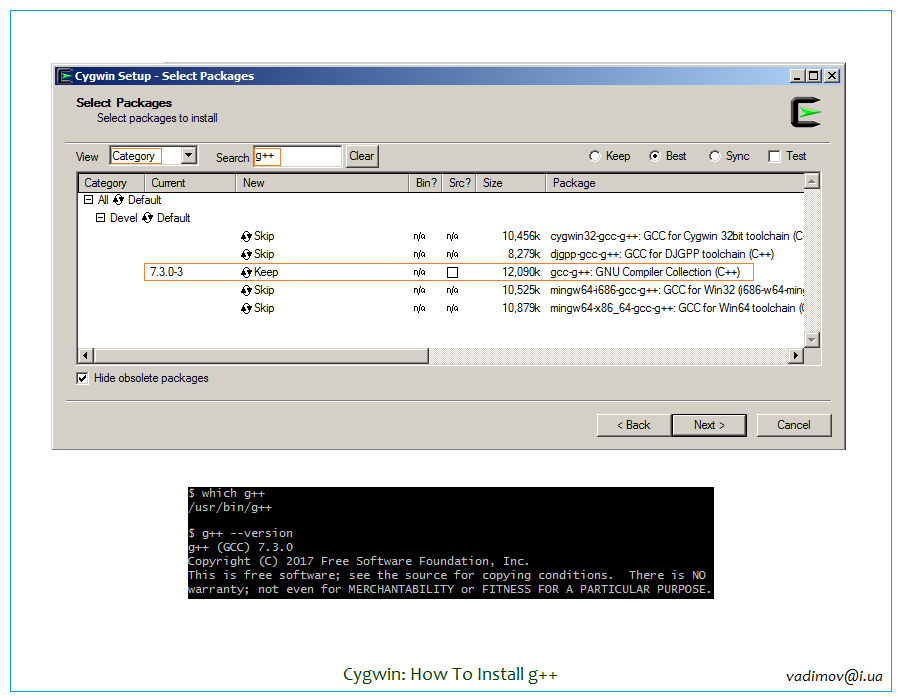This screenshot has height=700, width=900.
Task: Click the 10,456k size value
Action: [521, 236]
